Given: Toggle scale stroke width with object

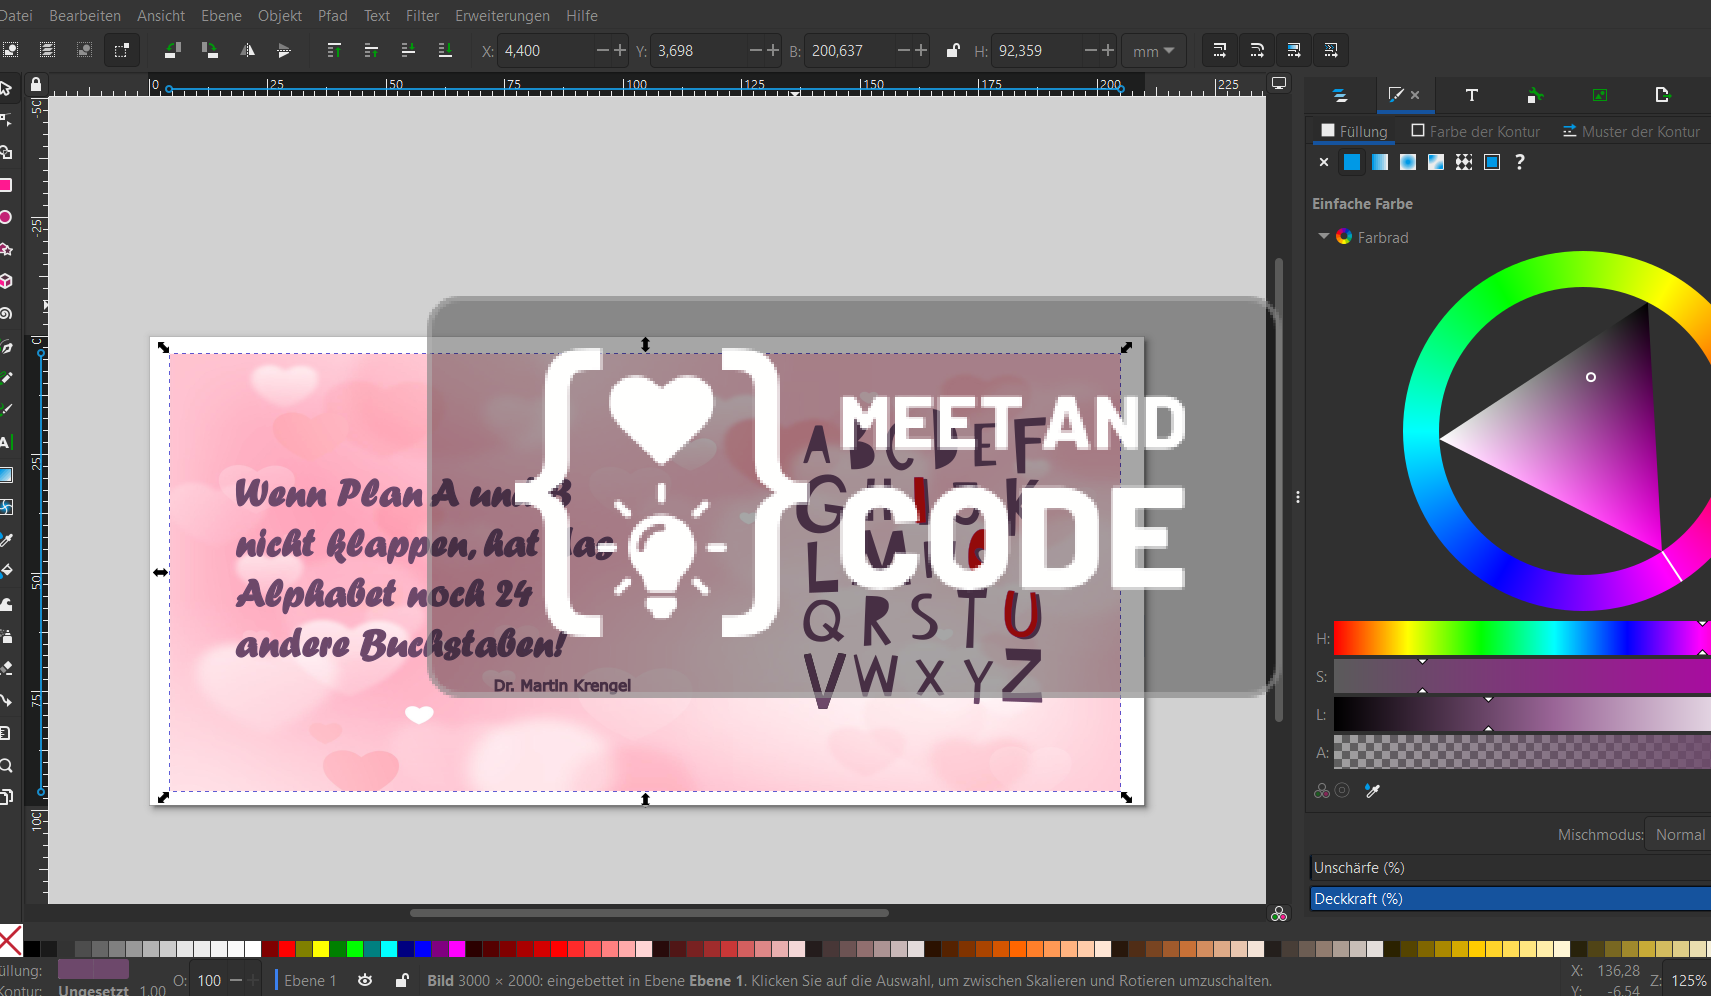Looking at the screenshot, I should click(1219, 50).
